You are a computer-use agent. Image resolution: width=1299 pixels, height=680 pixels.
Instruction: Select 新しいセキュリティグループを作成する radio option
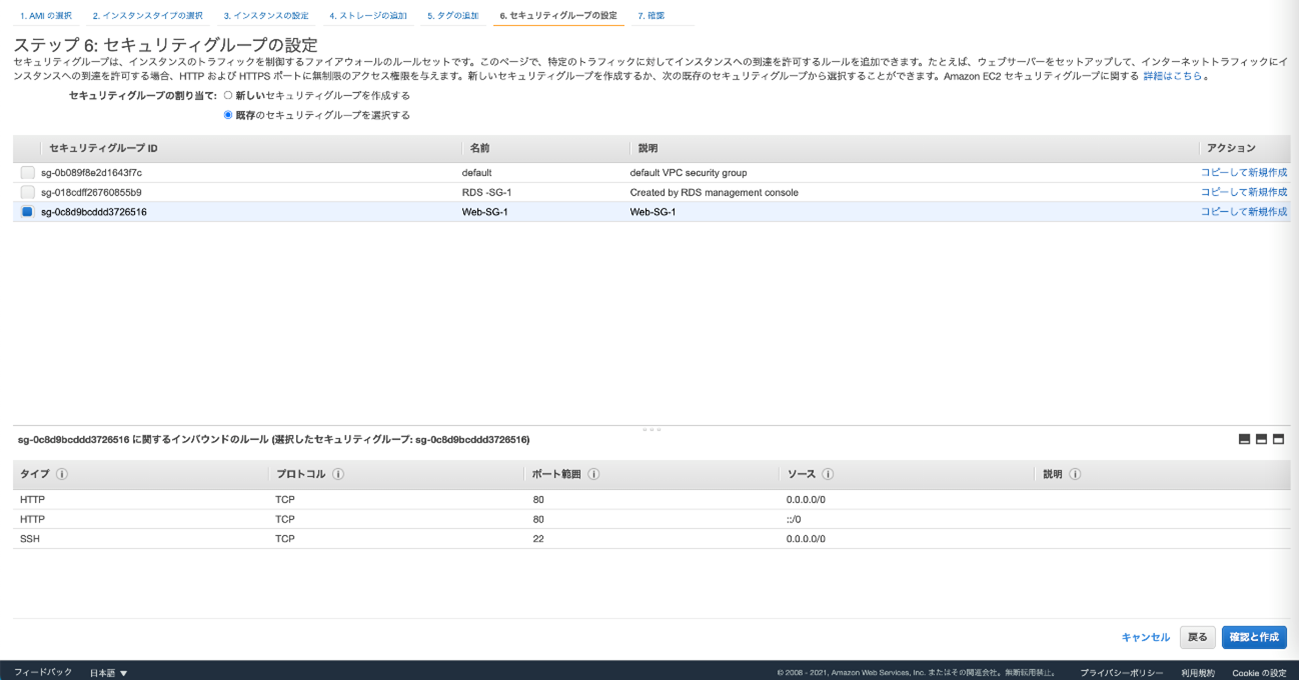coord(228,96)
